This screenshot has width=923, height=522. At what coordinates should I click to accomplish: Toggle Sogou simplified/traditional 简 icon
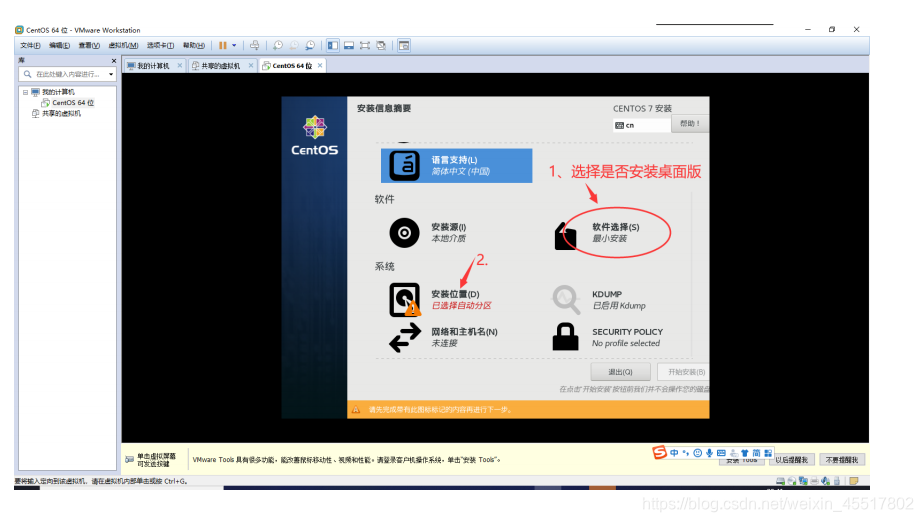point(756,453)
